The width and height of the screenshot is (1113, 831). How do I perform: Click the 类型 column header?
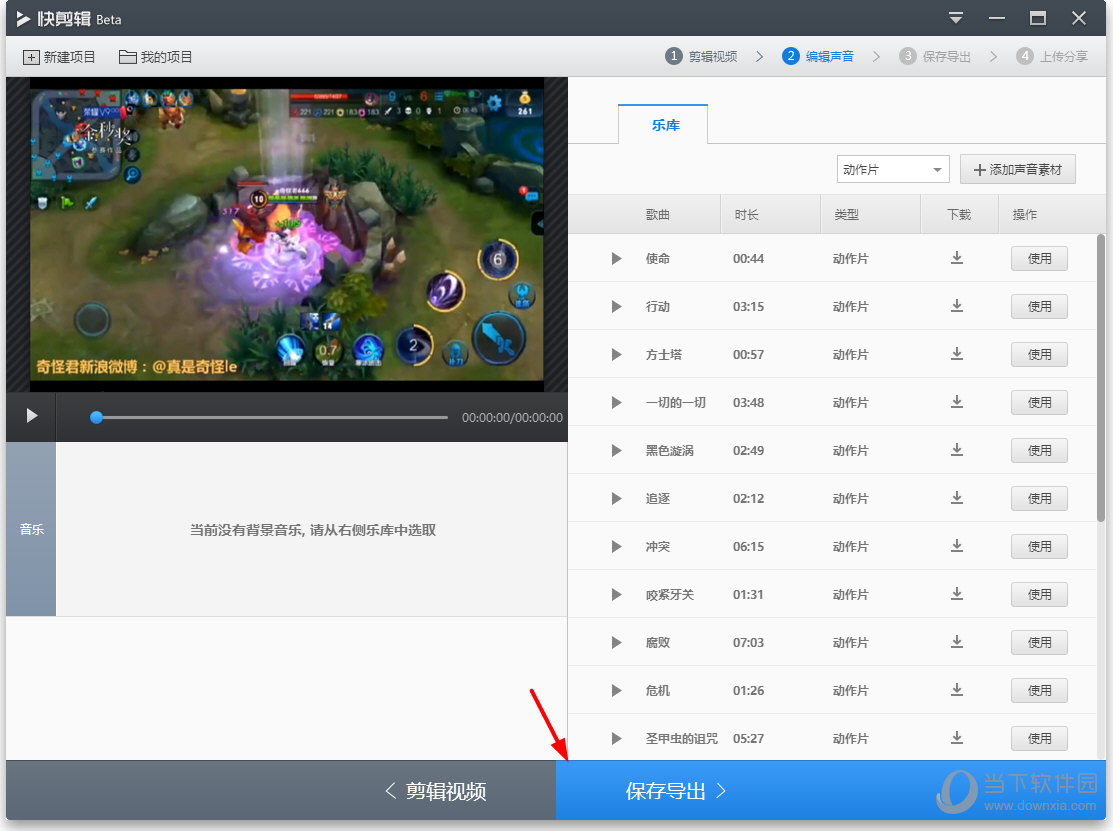[x=846, y=214]
